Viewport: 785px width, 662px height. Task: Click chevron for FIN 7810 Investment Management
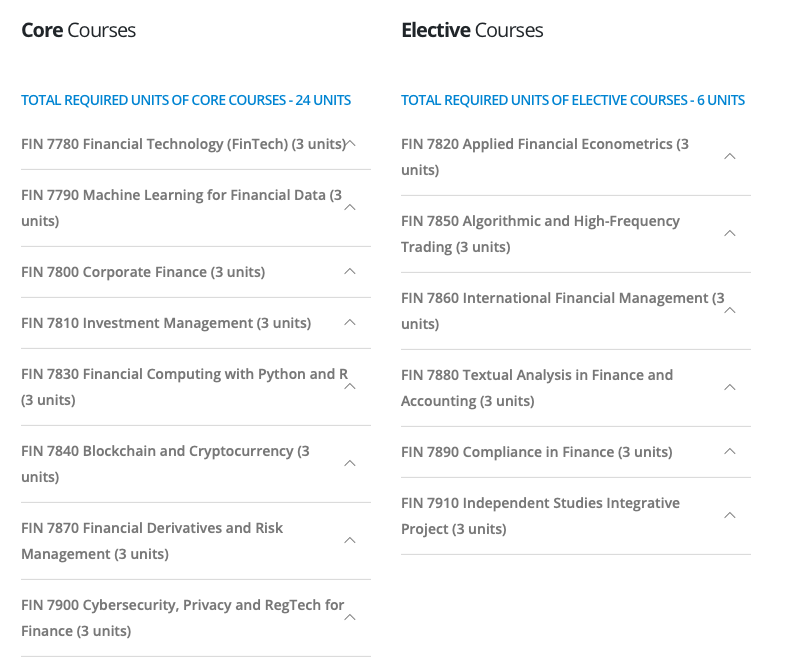tap(350, 323)
